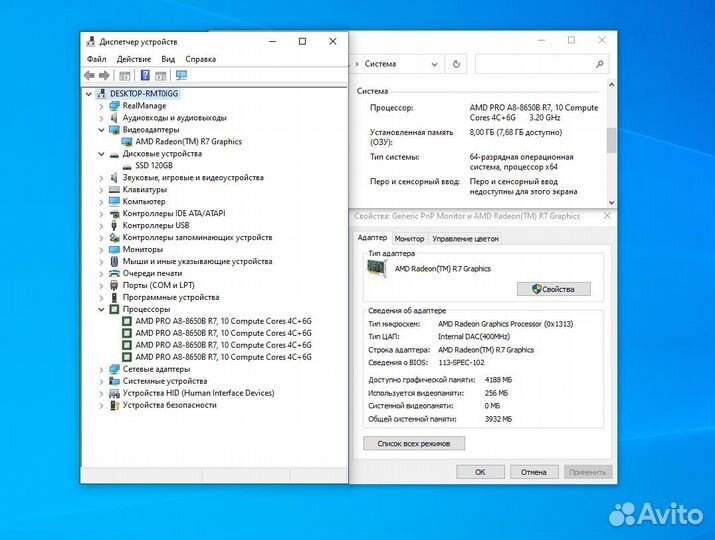Select the Порты (COM и LPT) icon
Image resolution: width=715 pixels, height=540 pixels.
click(114, 286)
